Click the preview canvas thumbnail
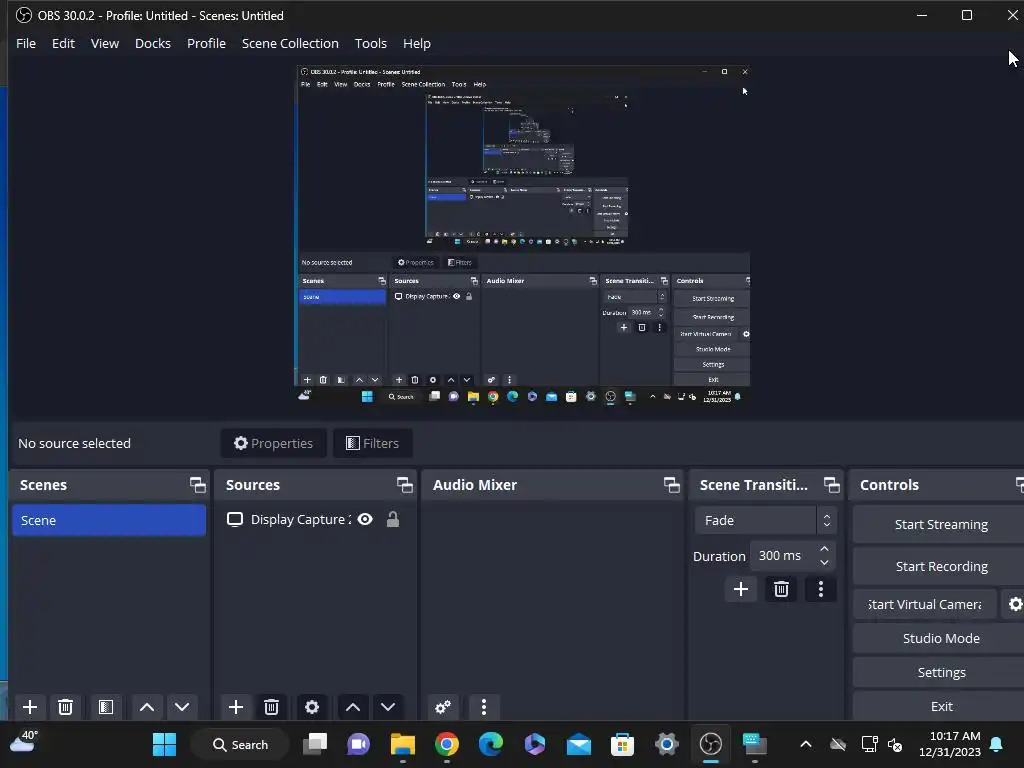Screen dimensions: 1024x768 point(523,235)
